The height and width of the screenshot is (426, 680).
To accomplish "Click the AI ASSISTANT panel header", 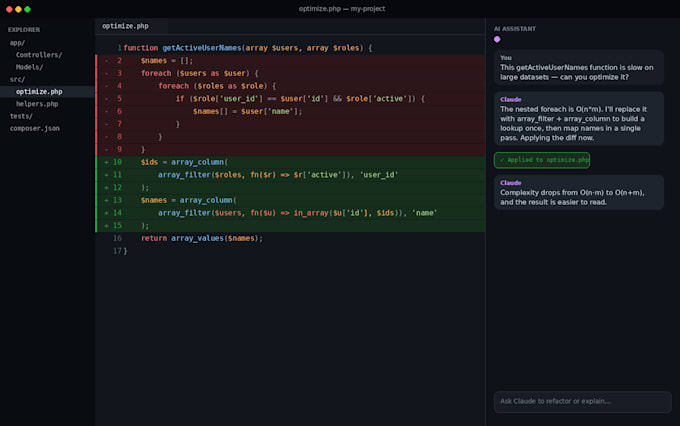I will 515,29.
